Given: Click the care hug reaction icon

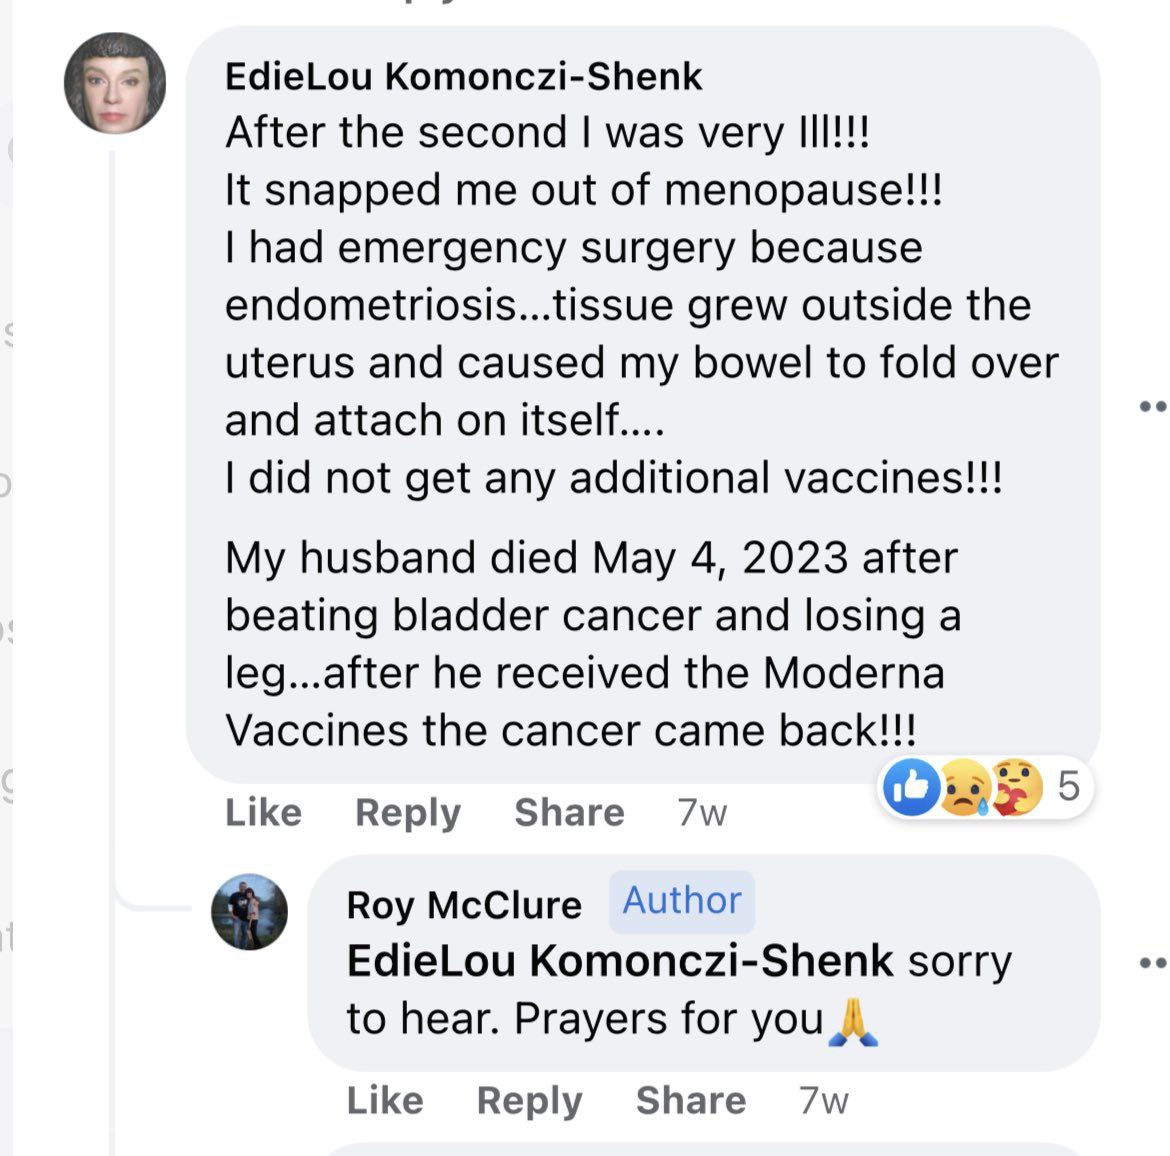Looking at the screenshot, I should tap(1015, 788).
